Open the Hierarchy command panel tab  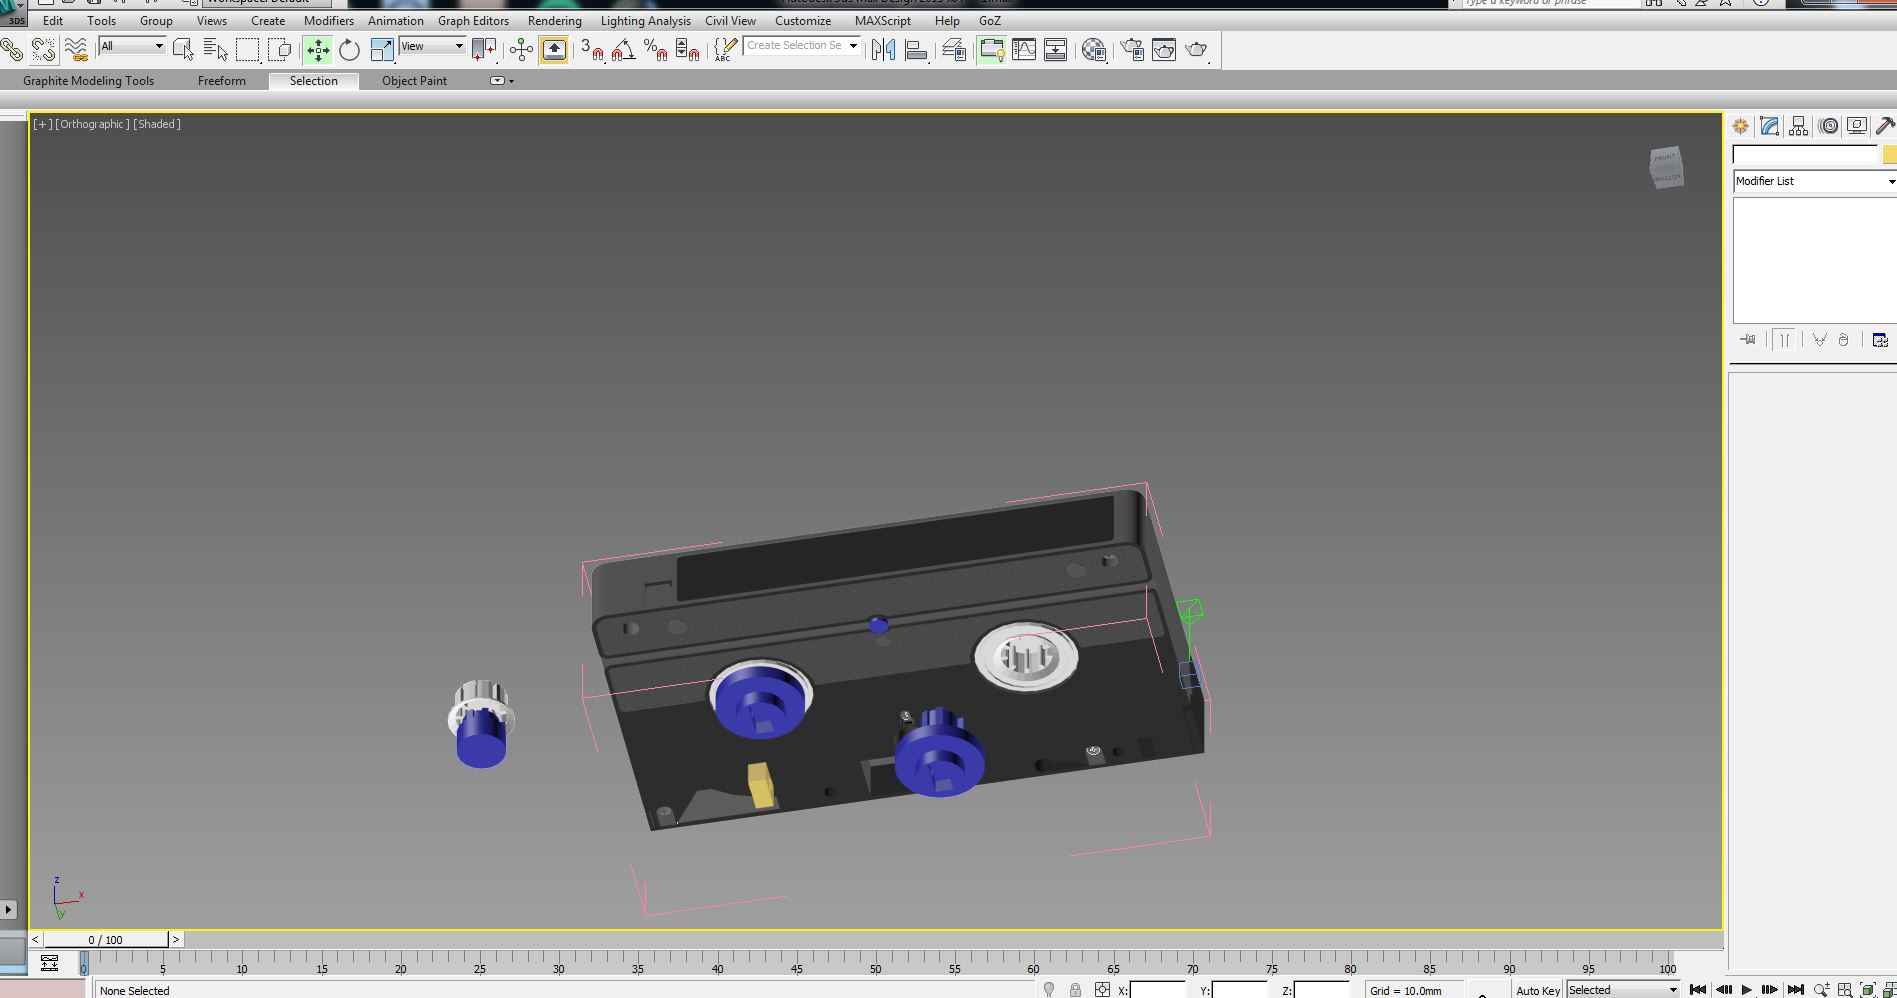tap(1798, 126)
